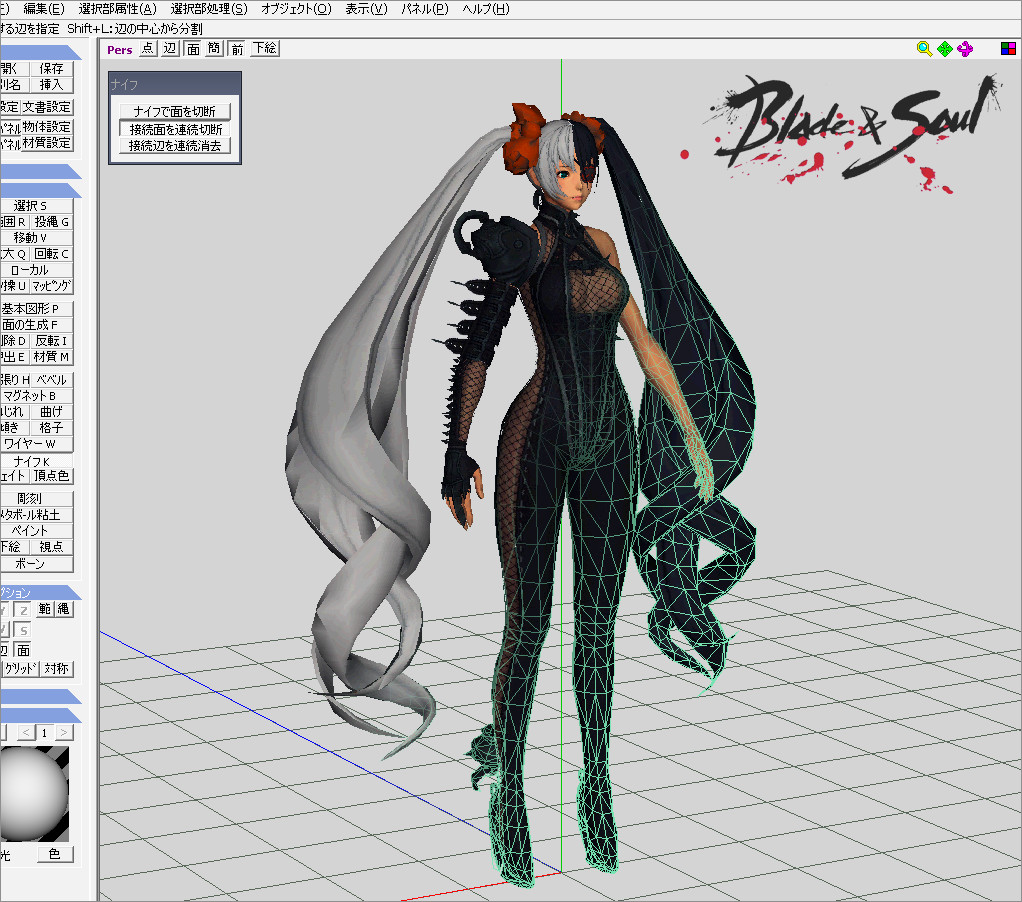Click the magnifier zoom icon above the viewport
1022x902 pixels.
click(x=924, y=48)
